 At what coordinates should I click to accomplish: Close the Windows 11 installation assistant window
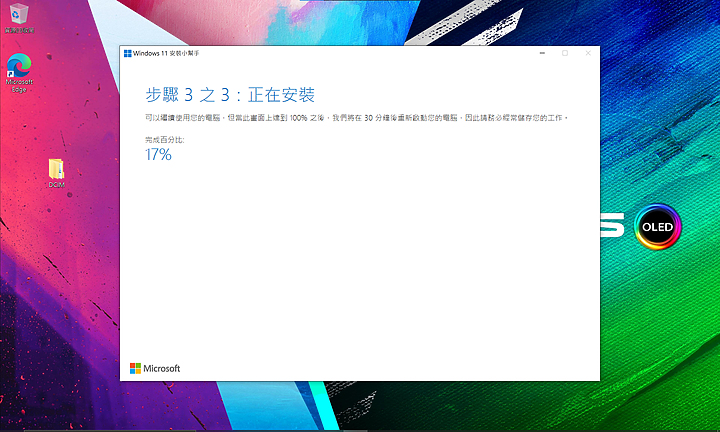click(588, 53)
